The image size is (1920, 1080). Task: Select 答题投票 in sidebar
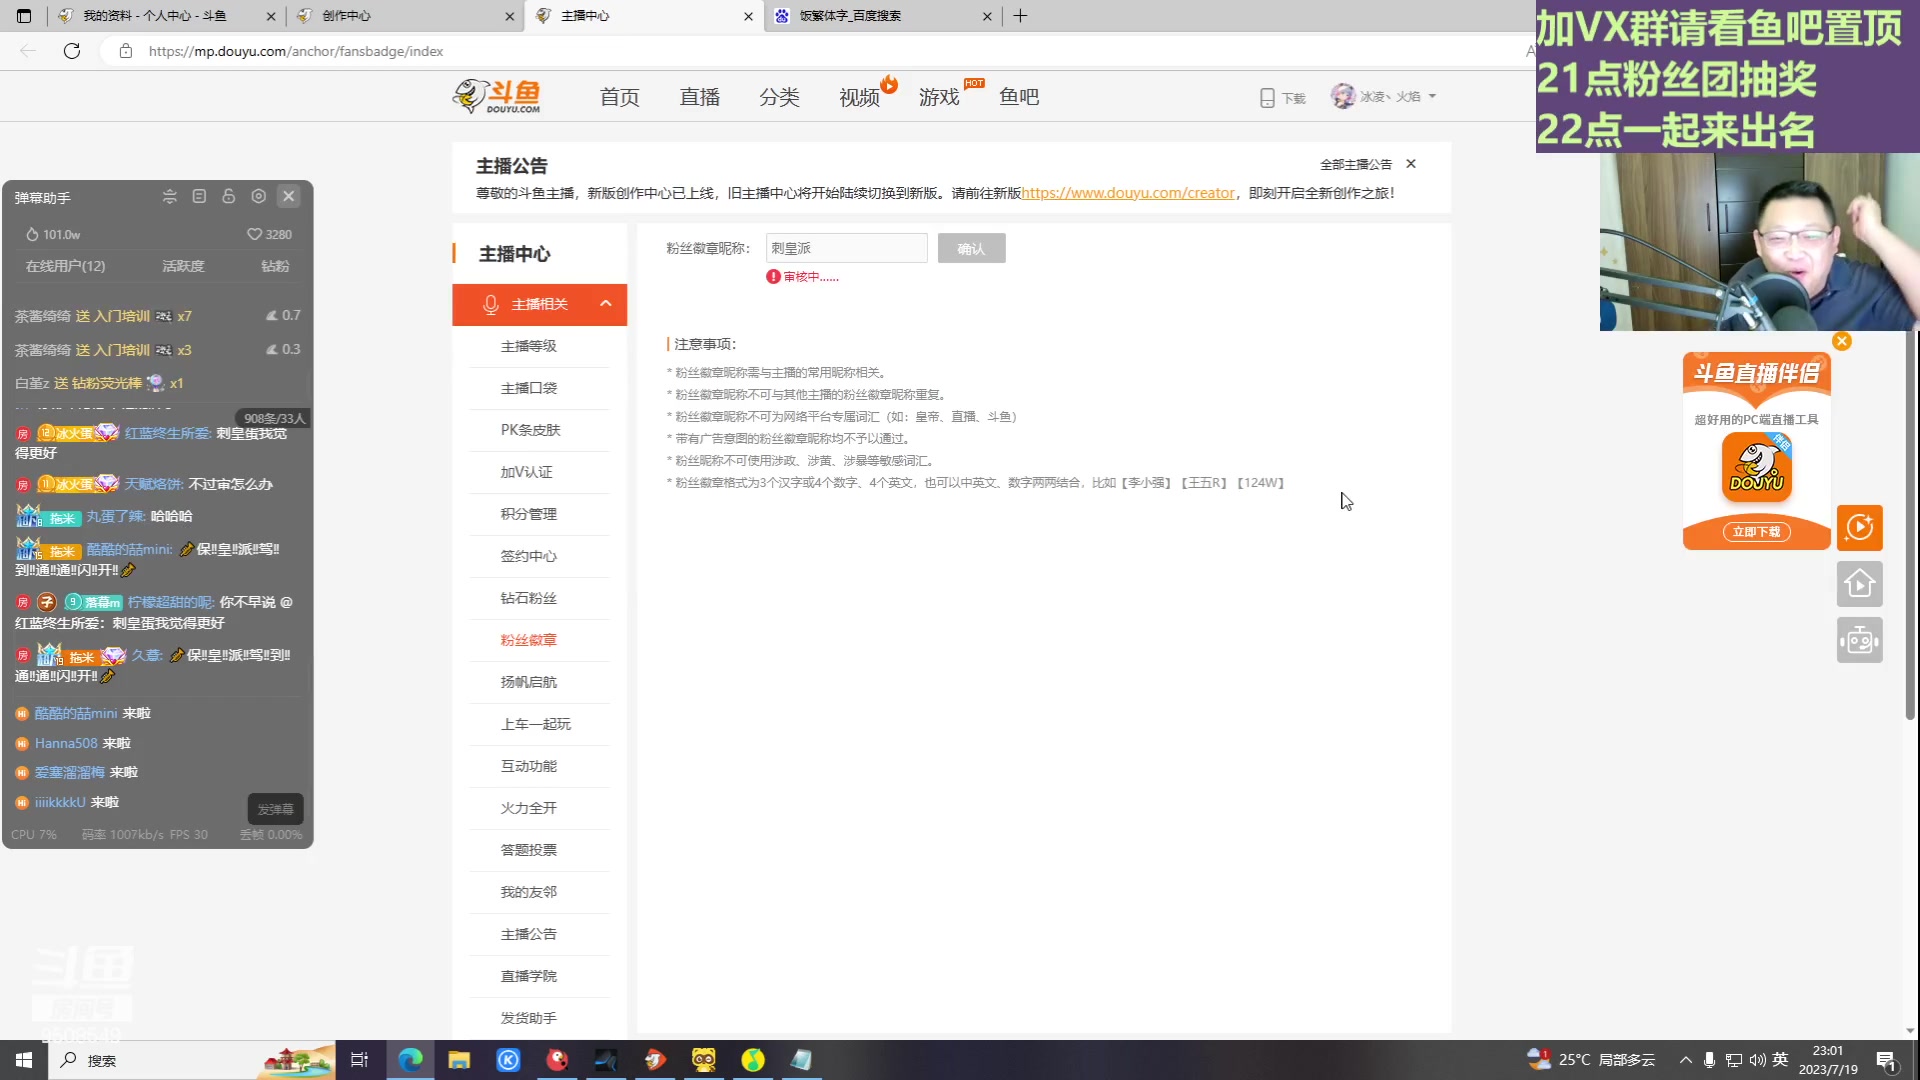coord(529,850)
